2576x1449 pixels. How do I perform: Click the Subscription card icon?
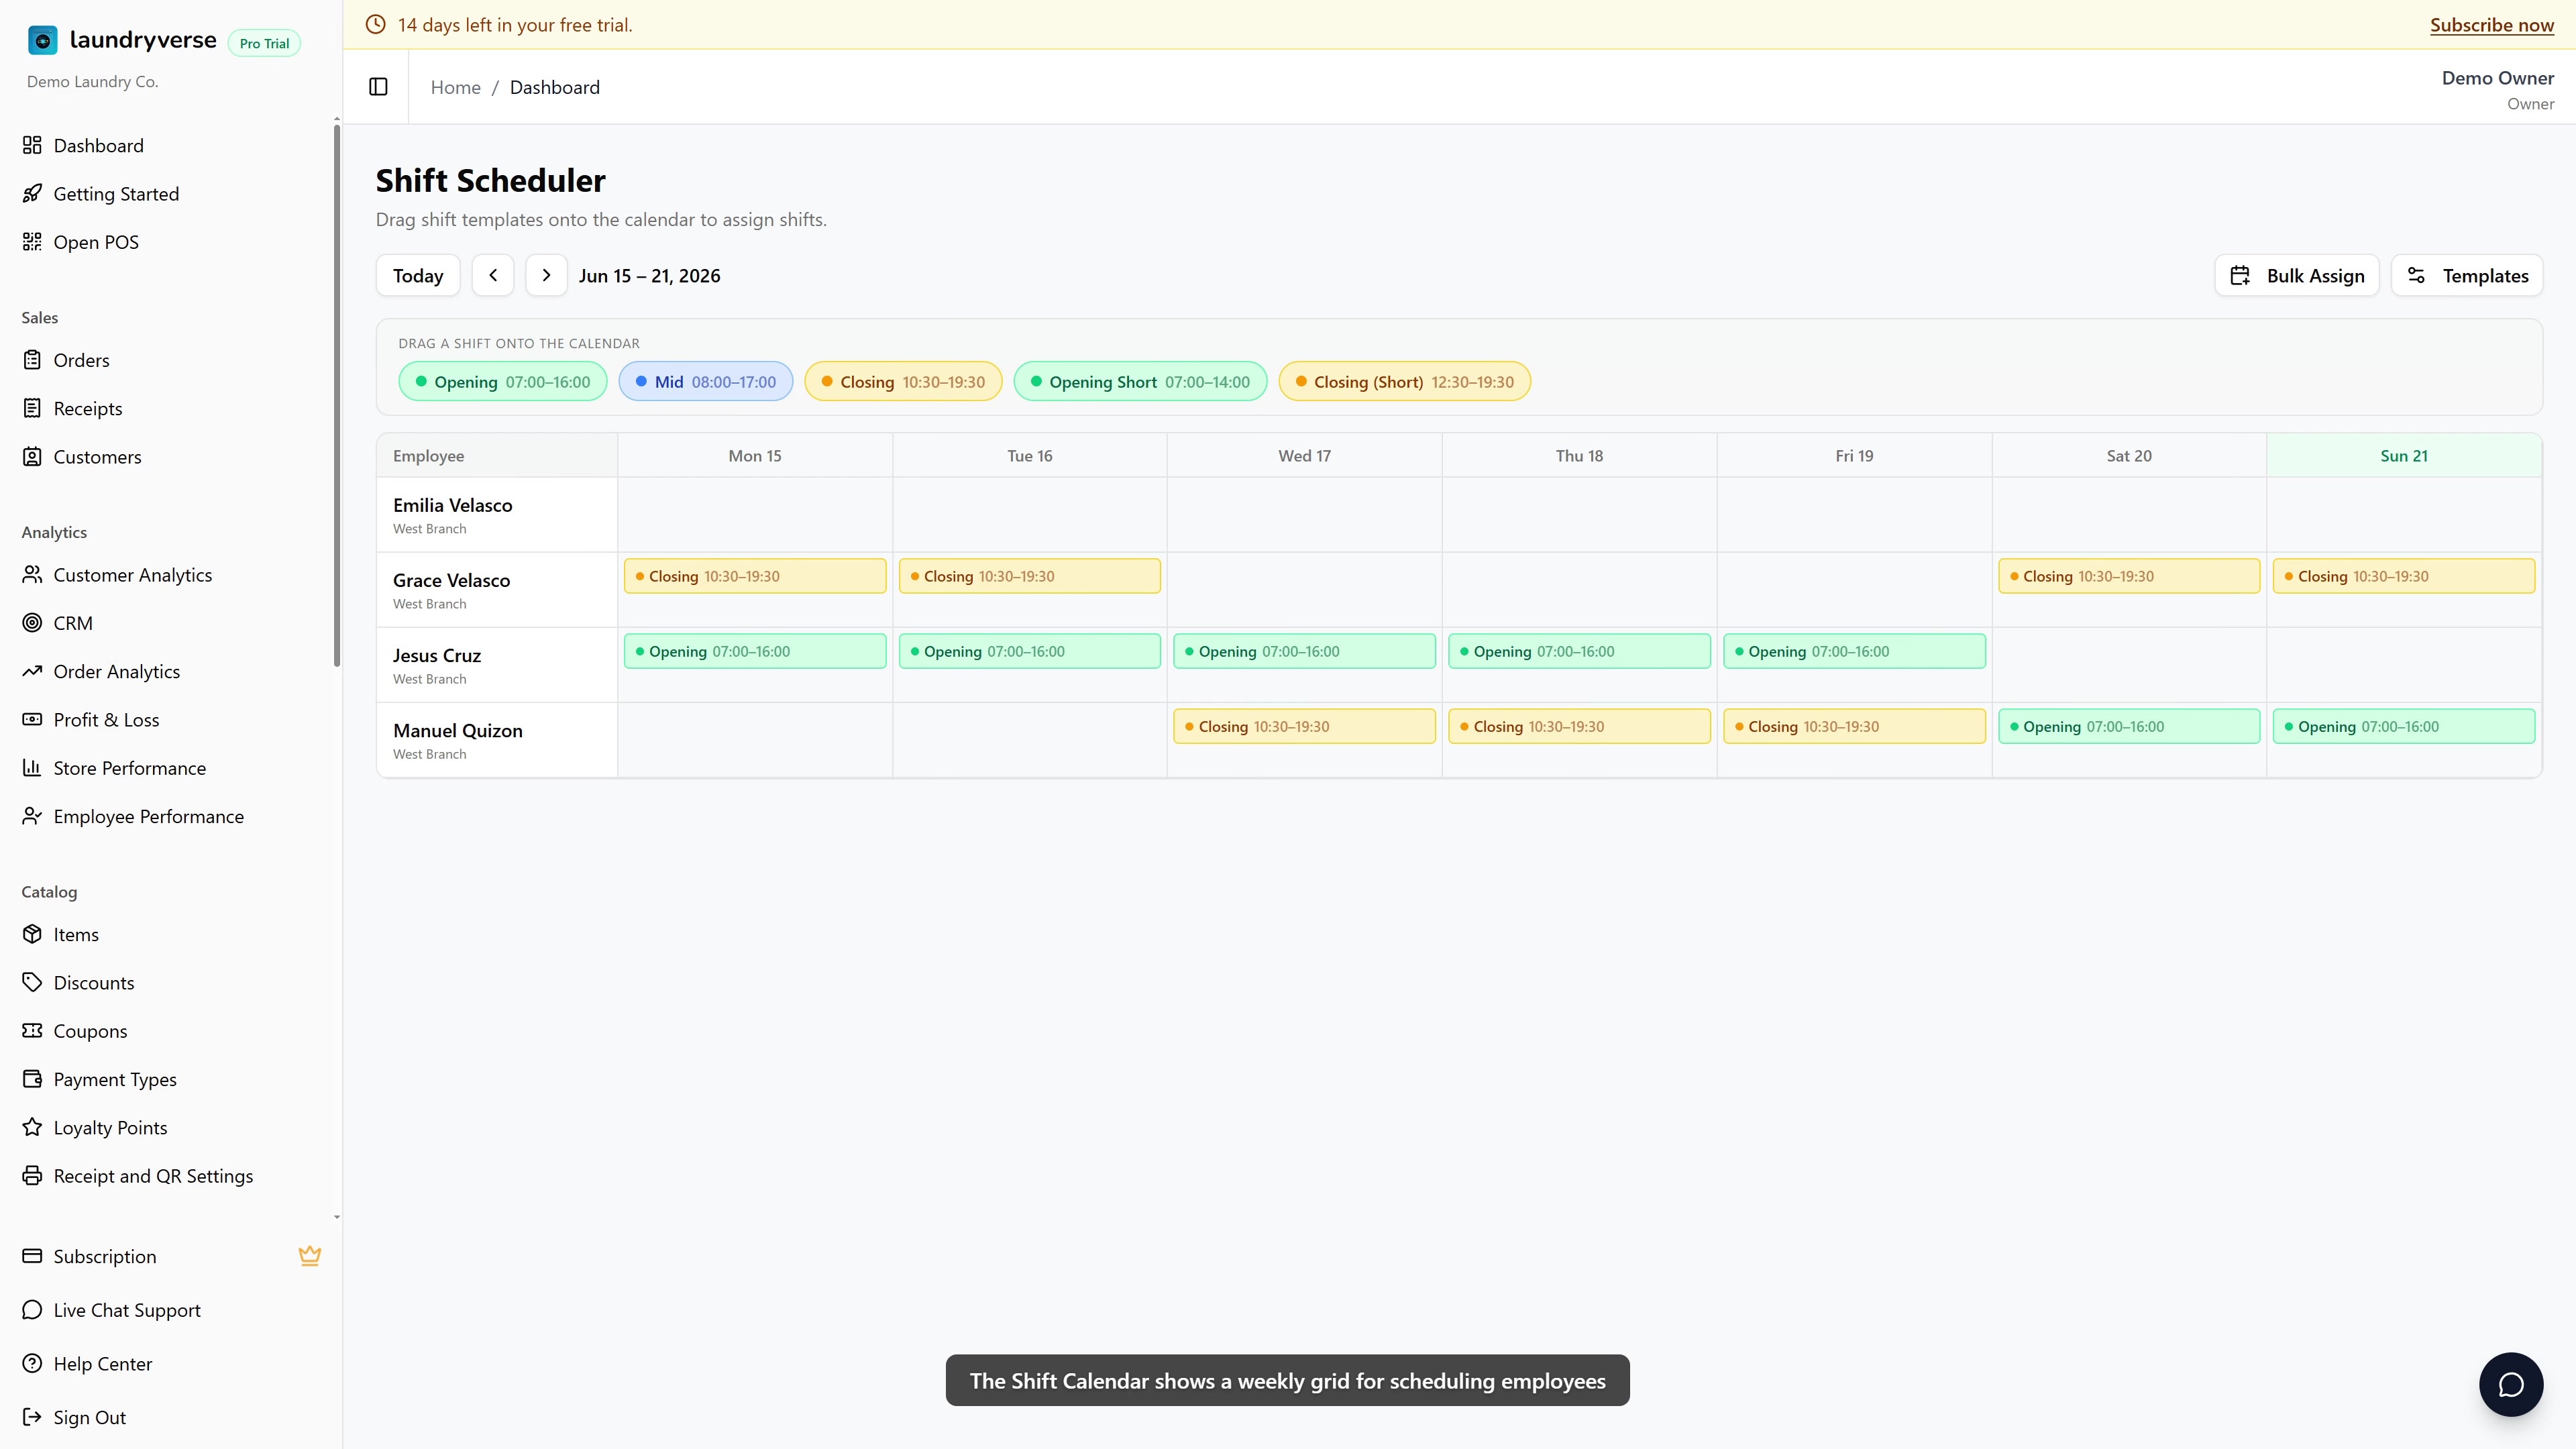[32, 1257]
